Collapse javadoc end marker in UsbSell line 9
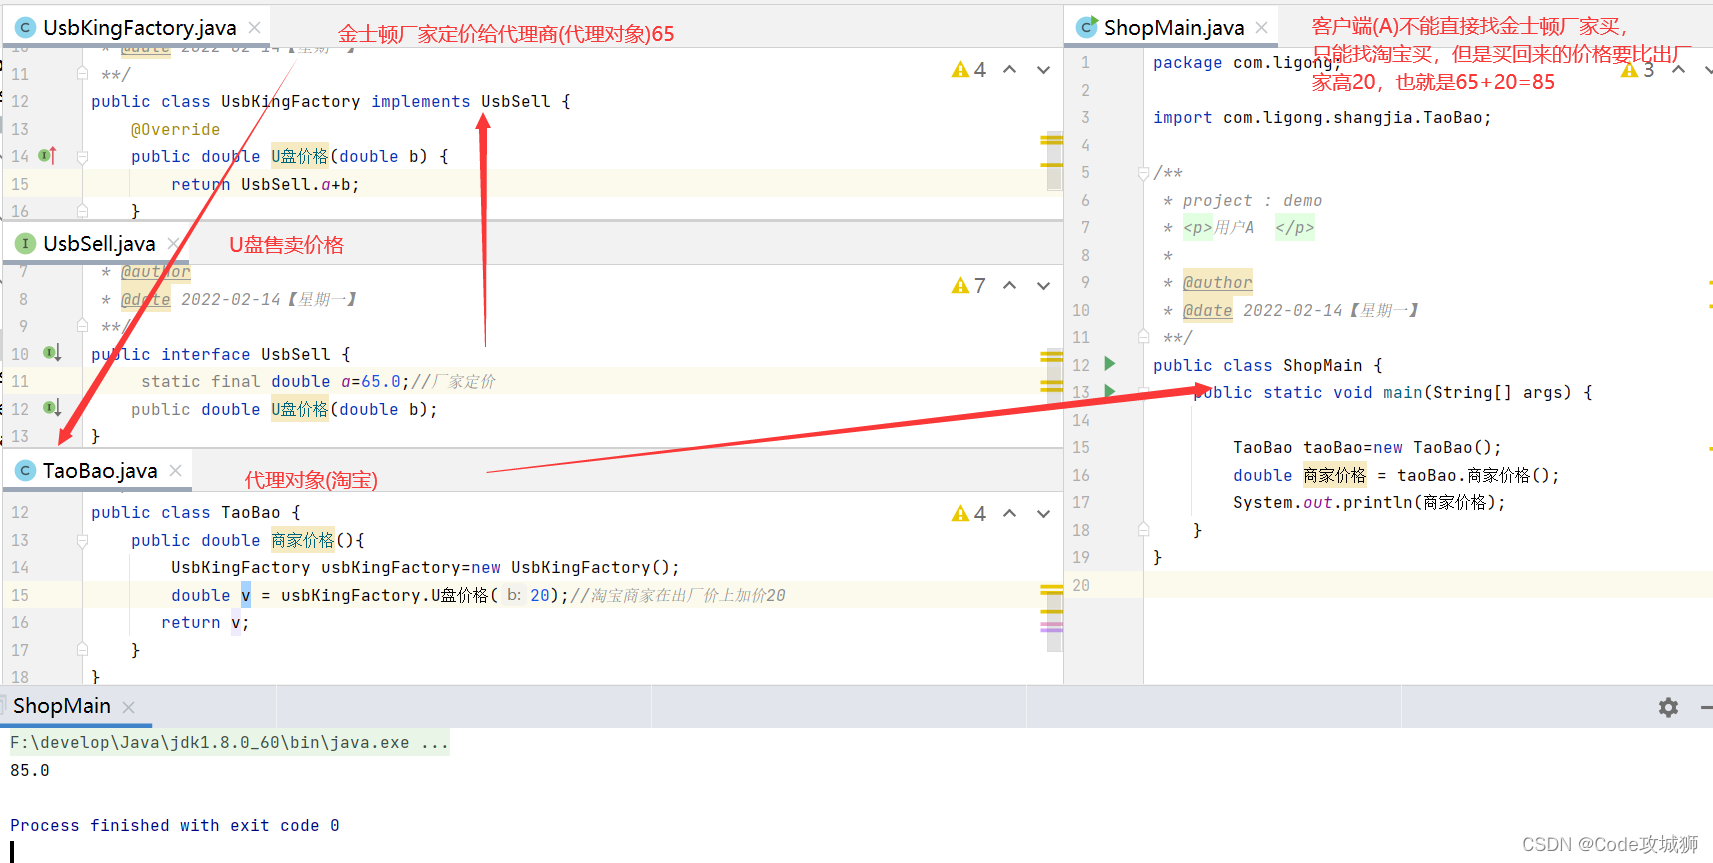This screenshot has height=863, width=1713. (x=83, y=326)
